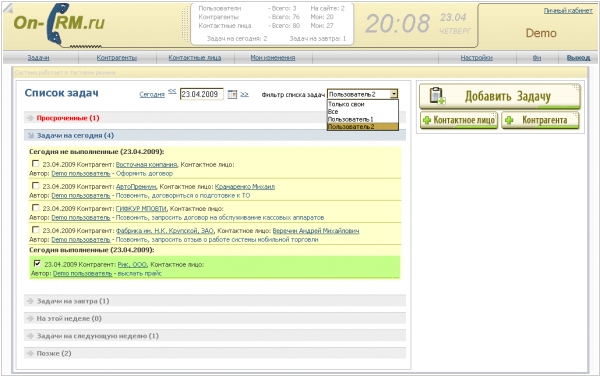The image size is (600, 376).
Task: Click the Сегодня link
Action: point(152,94)
